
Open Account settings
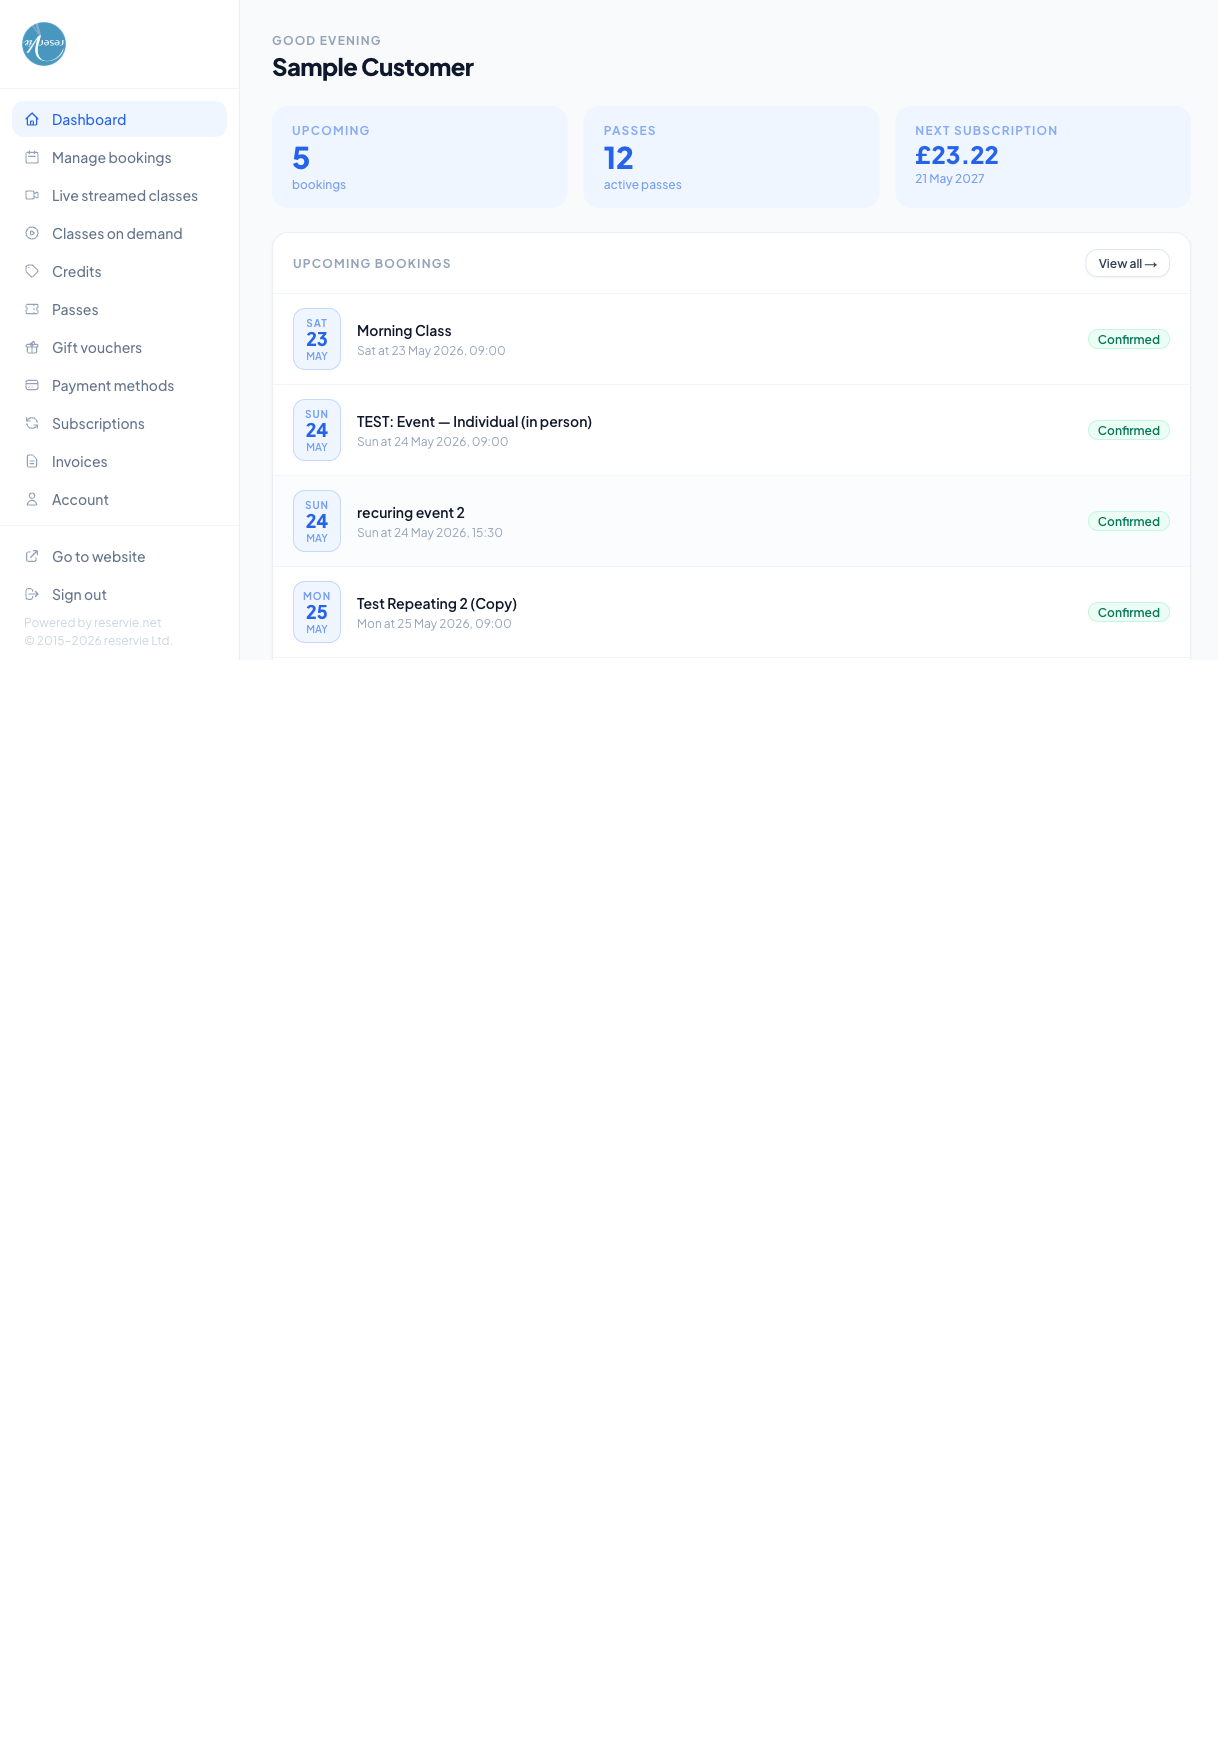(x=119, y=499)
